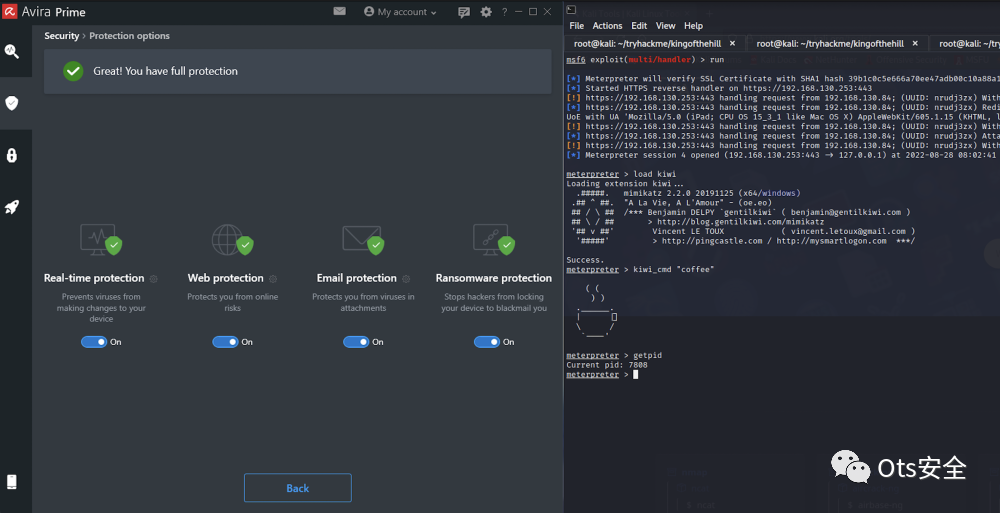Viewport: 1000px width, 513px height.
Task: Open the feedback chat icon
Action: [464, 12]
